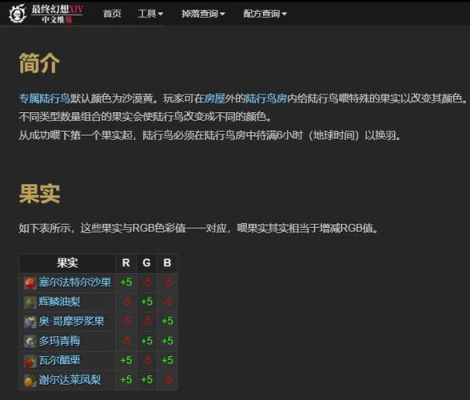
Task: Click the 奥·哥摩罗浆果 fruit icon
Action: 30,322
